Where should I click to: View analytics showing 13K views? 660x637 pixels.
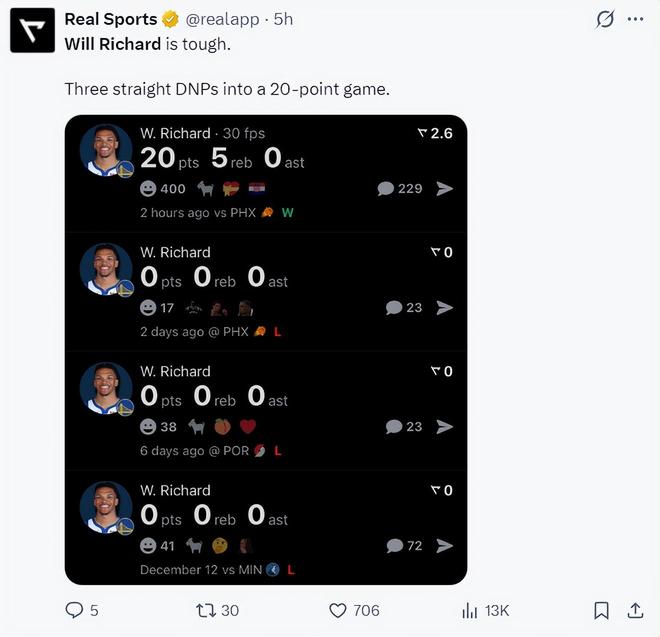pyautogui.click(x=470, y=610)
